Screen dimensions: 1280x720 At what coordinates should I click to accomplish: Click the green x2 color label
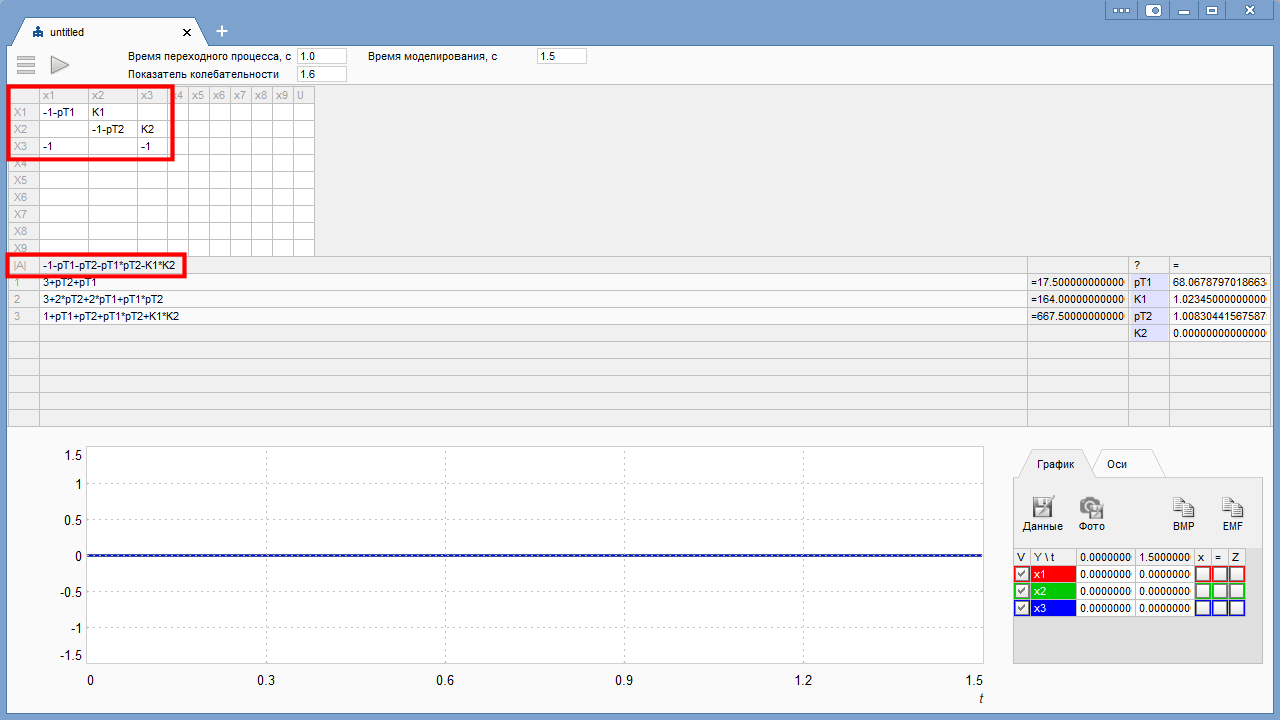1053,591
